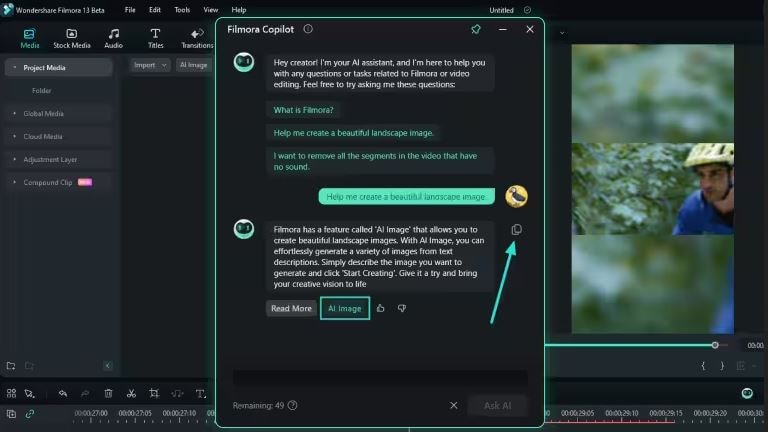The image size is (768, 432).
Task: Open the Stock Media tab
Action: point(72,38)
